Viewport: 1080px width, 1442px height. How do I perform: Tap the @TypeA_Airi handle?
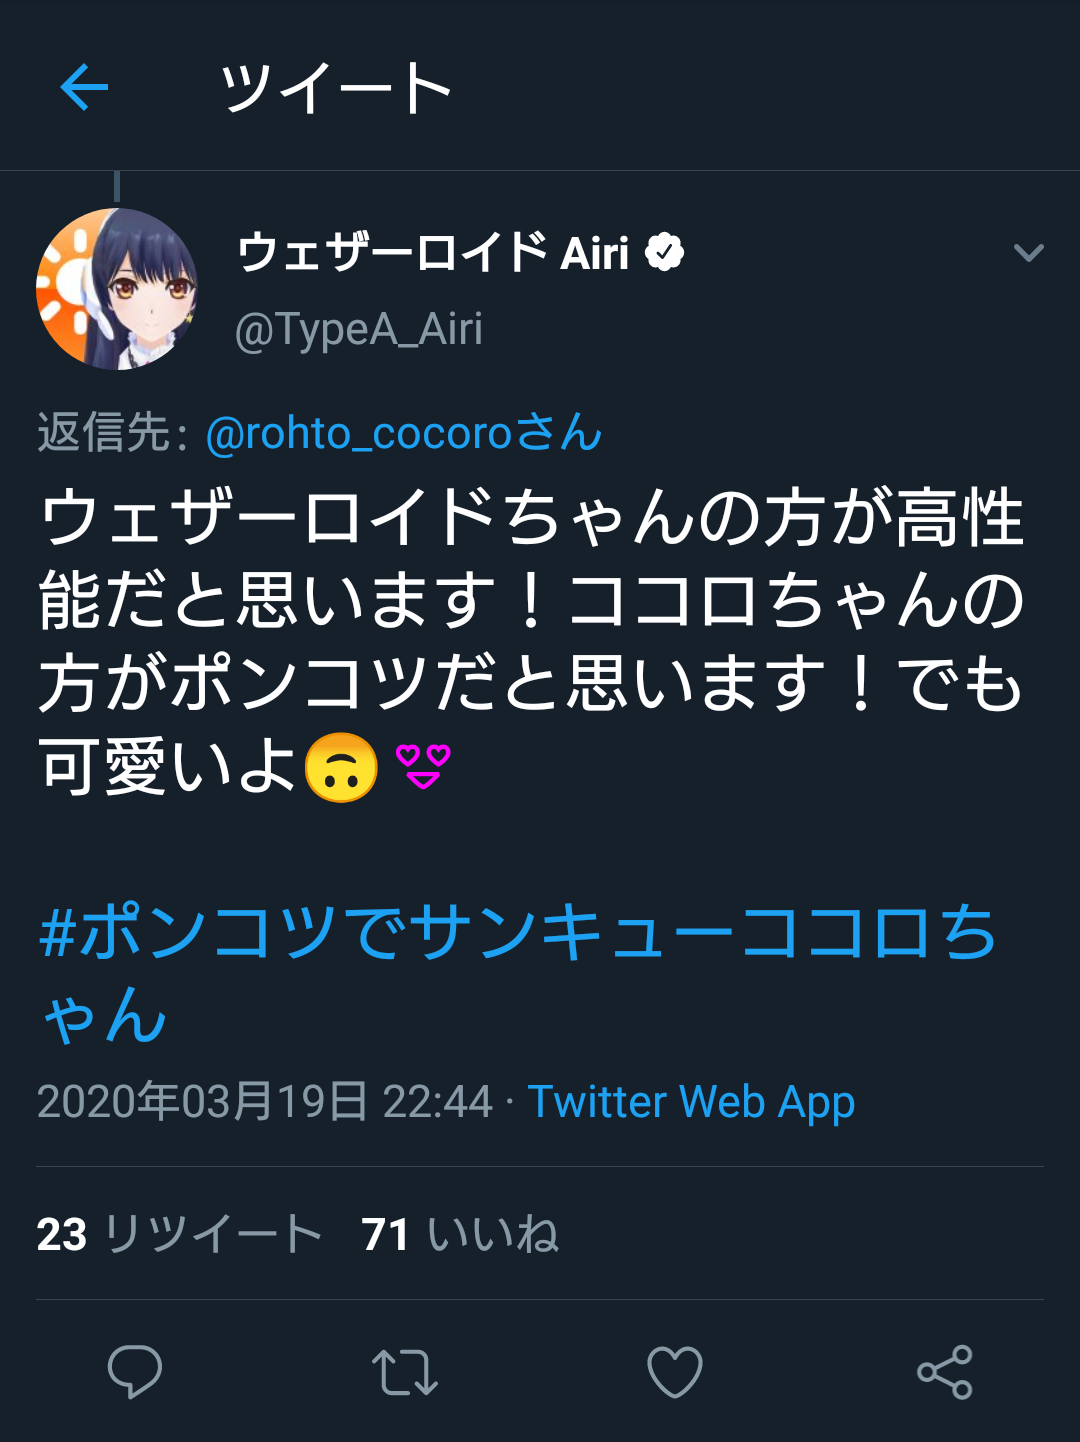point(359,329)
